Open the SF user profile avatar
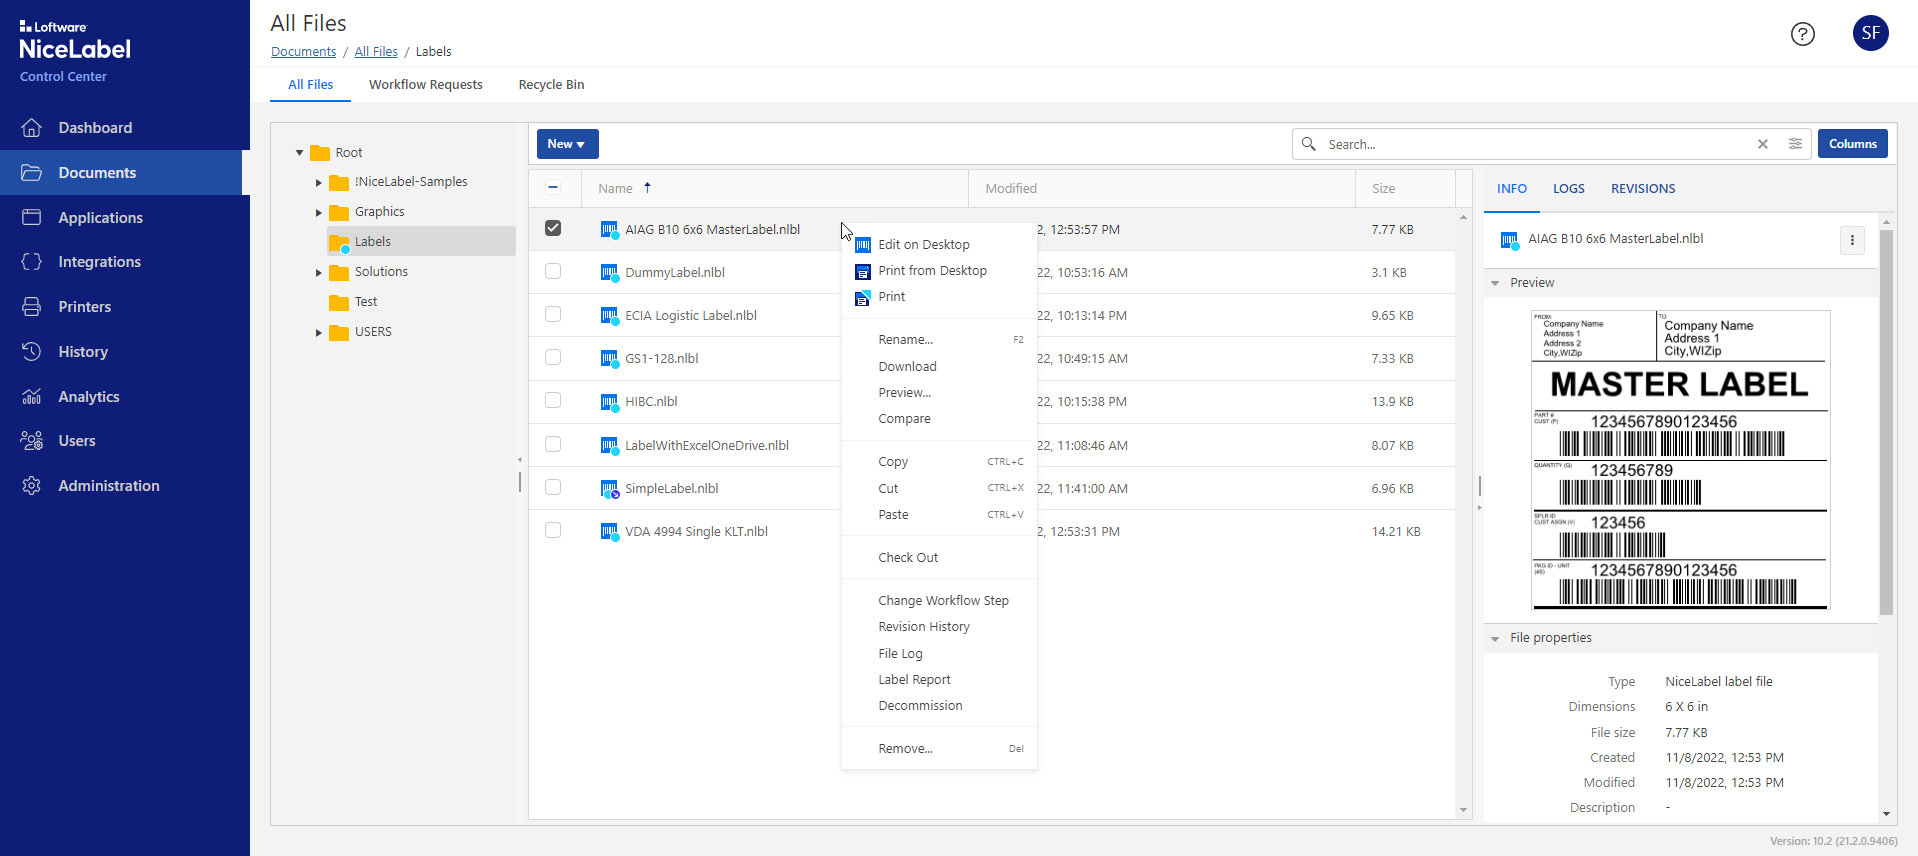Viewport: 1918px width, 856px height. (x=1870, y=33)
